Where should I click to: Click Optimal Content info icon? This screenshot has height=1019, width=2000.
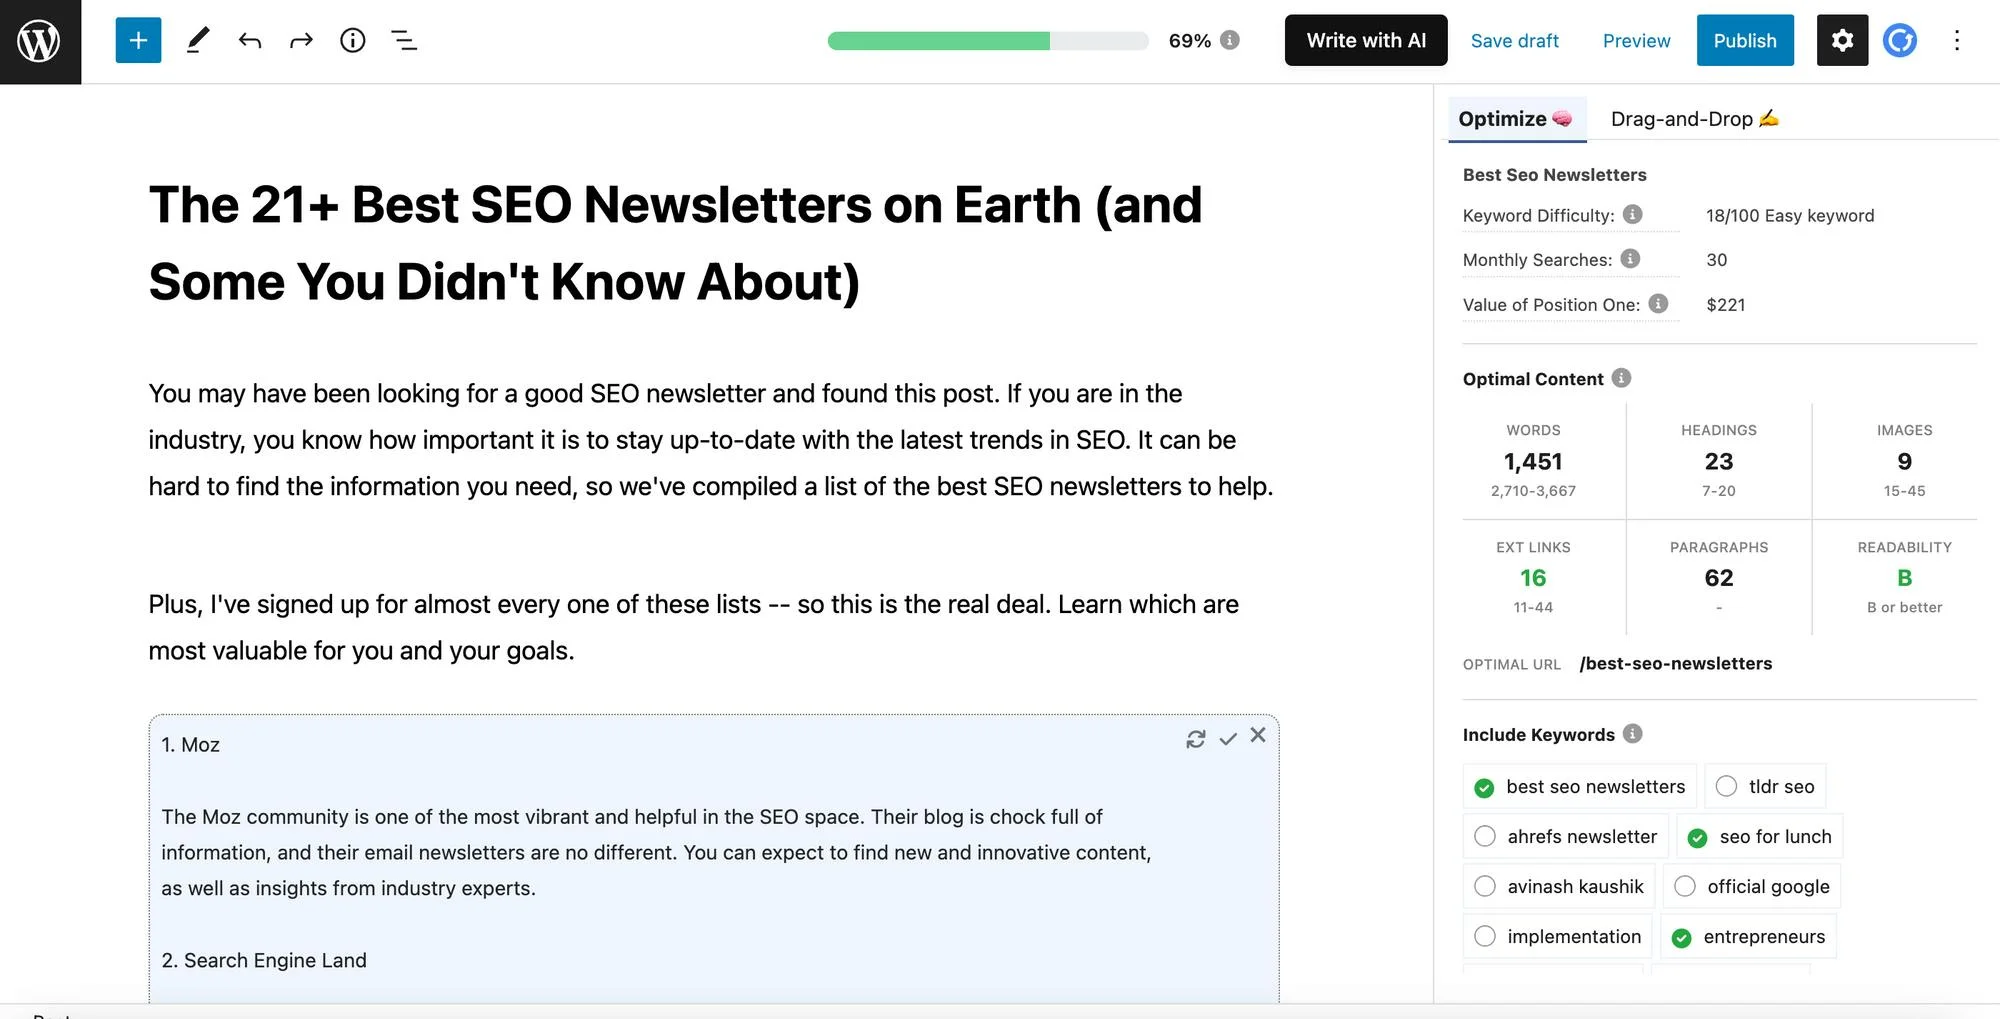click(1622, 378)
